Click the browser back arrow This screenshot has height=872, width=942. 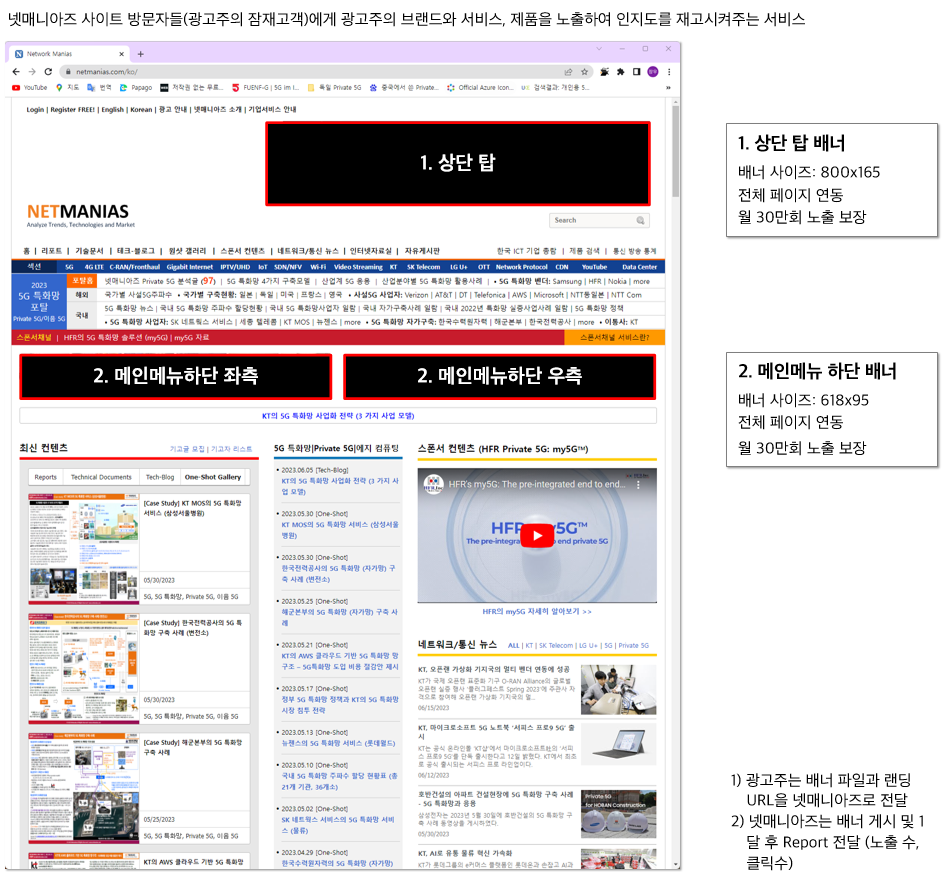tap(16, 72)
